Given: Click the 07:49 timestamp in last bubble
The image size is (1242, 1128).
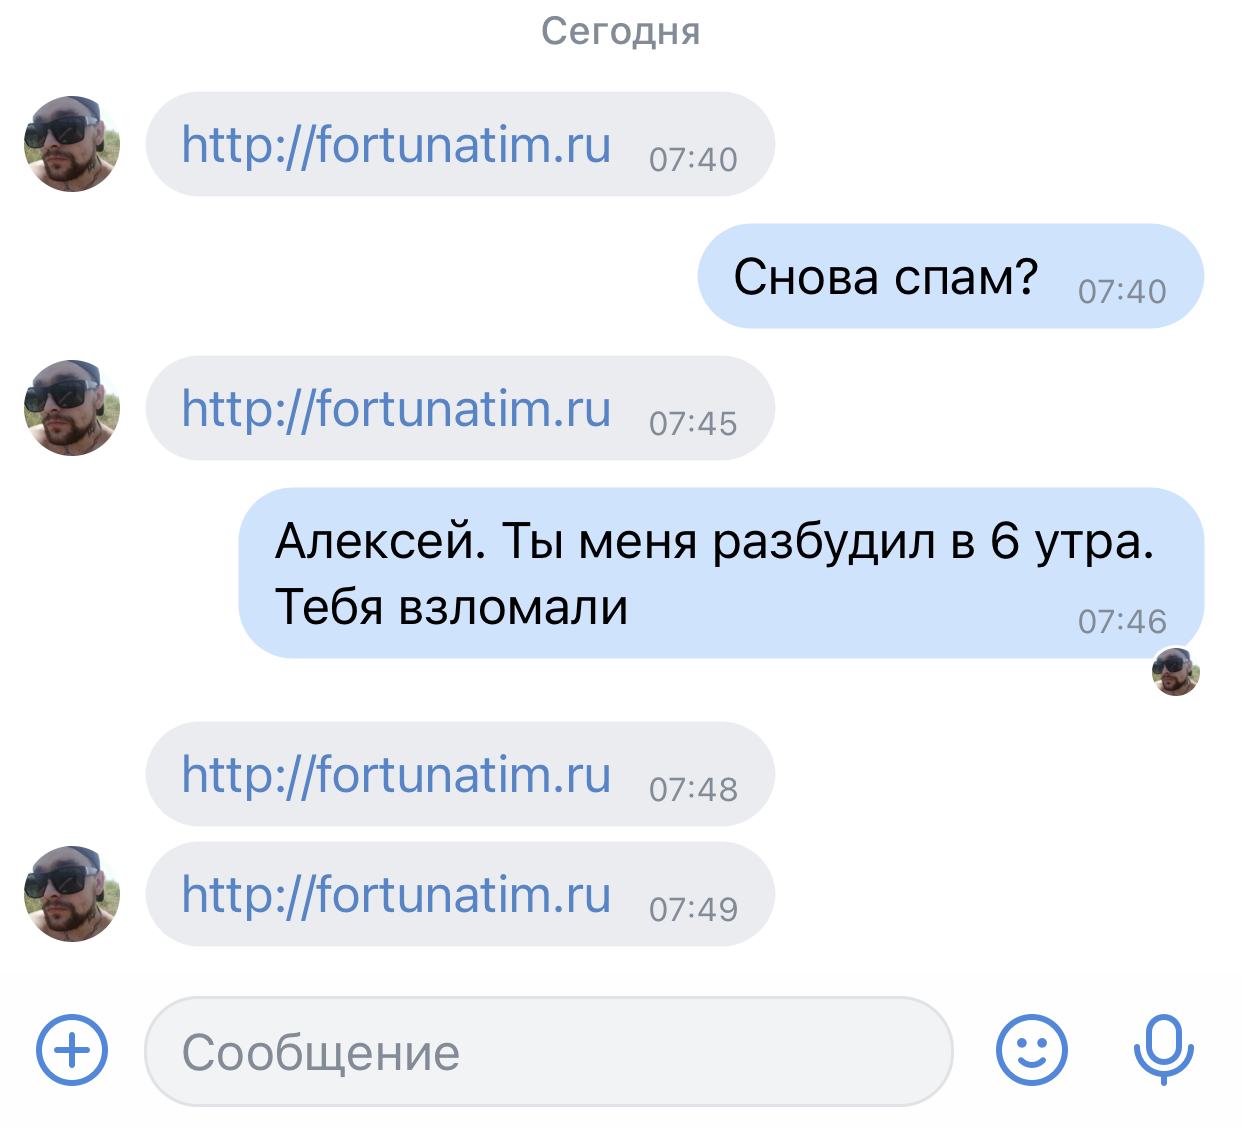Looking at the screenshot, I should [x=693, y=910].
